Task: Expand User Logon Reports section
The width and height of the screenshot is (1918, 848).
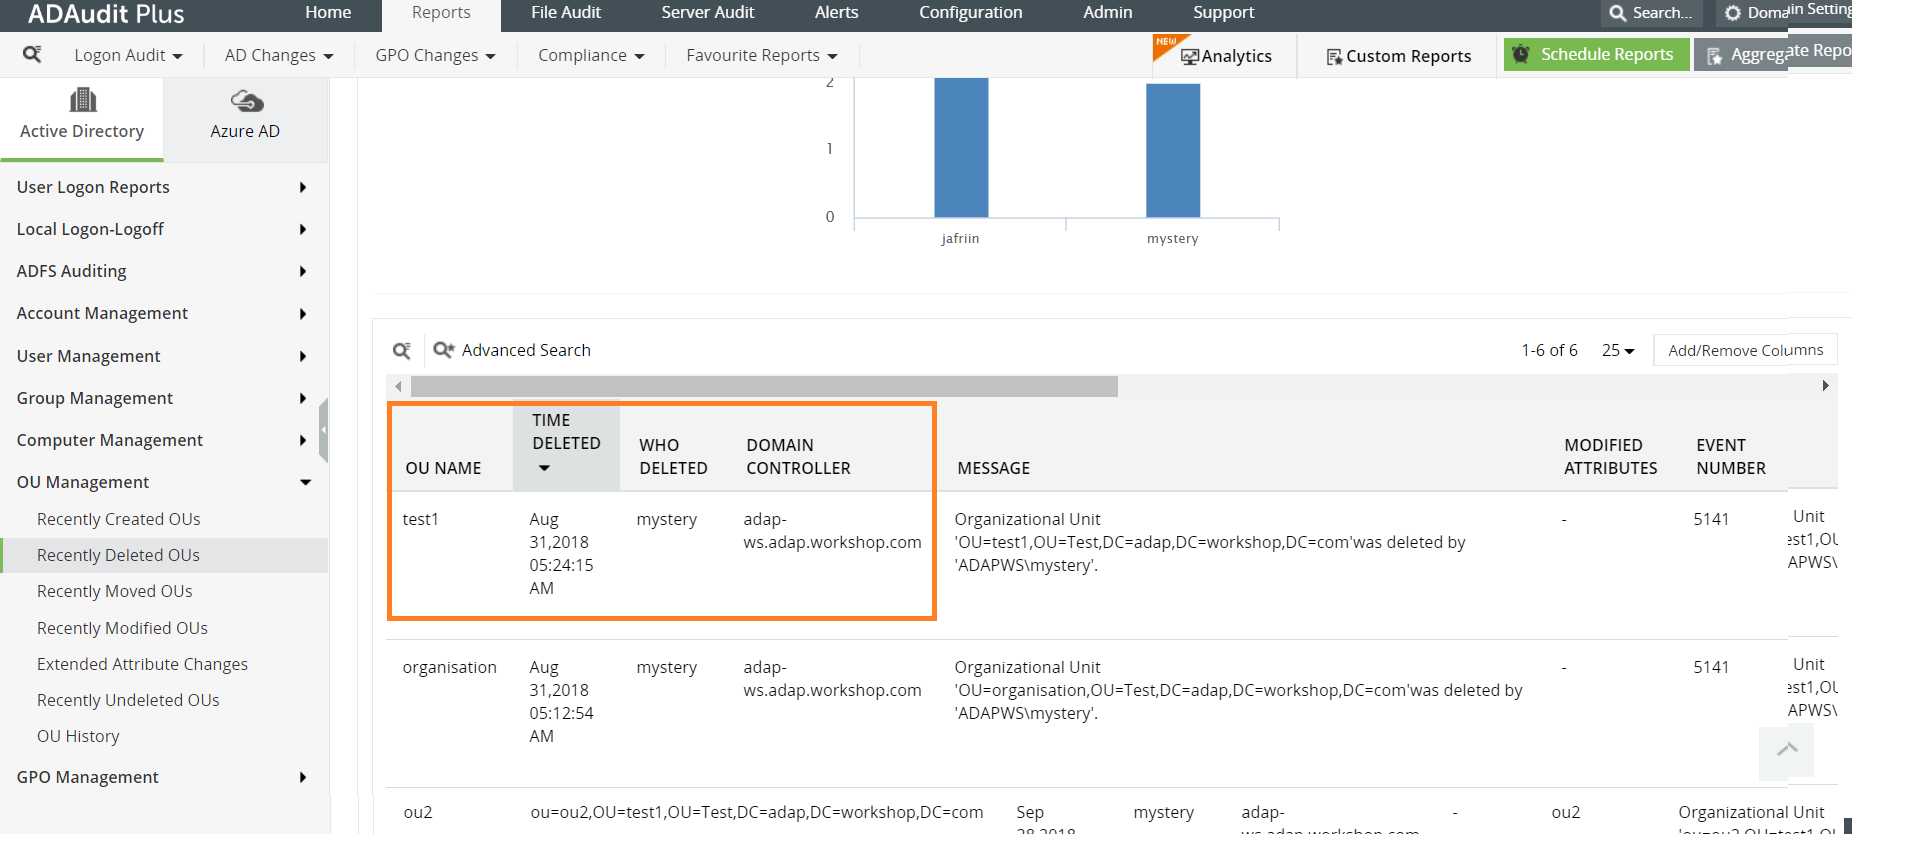Action: coord(164,187)
